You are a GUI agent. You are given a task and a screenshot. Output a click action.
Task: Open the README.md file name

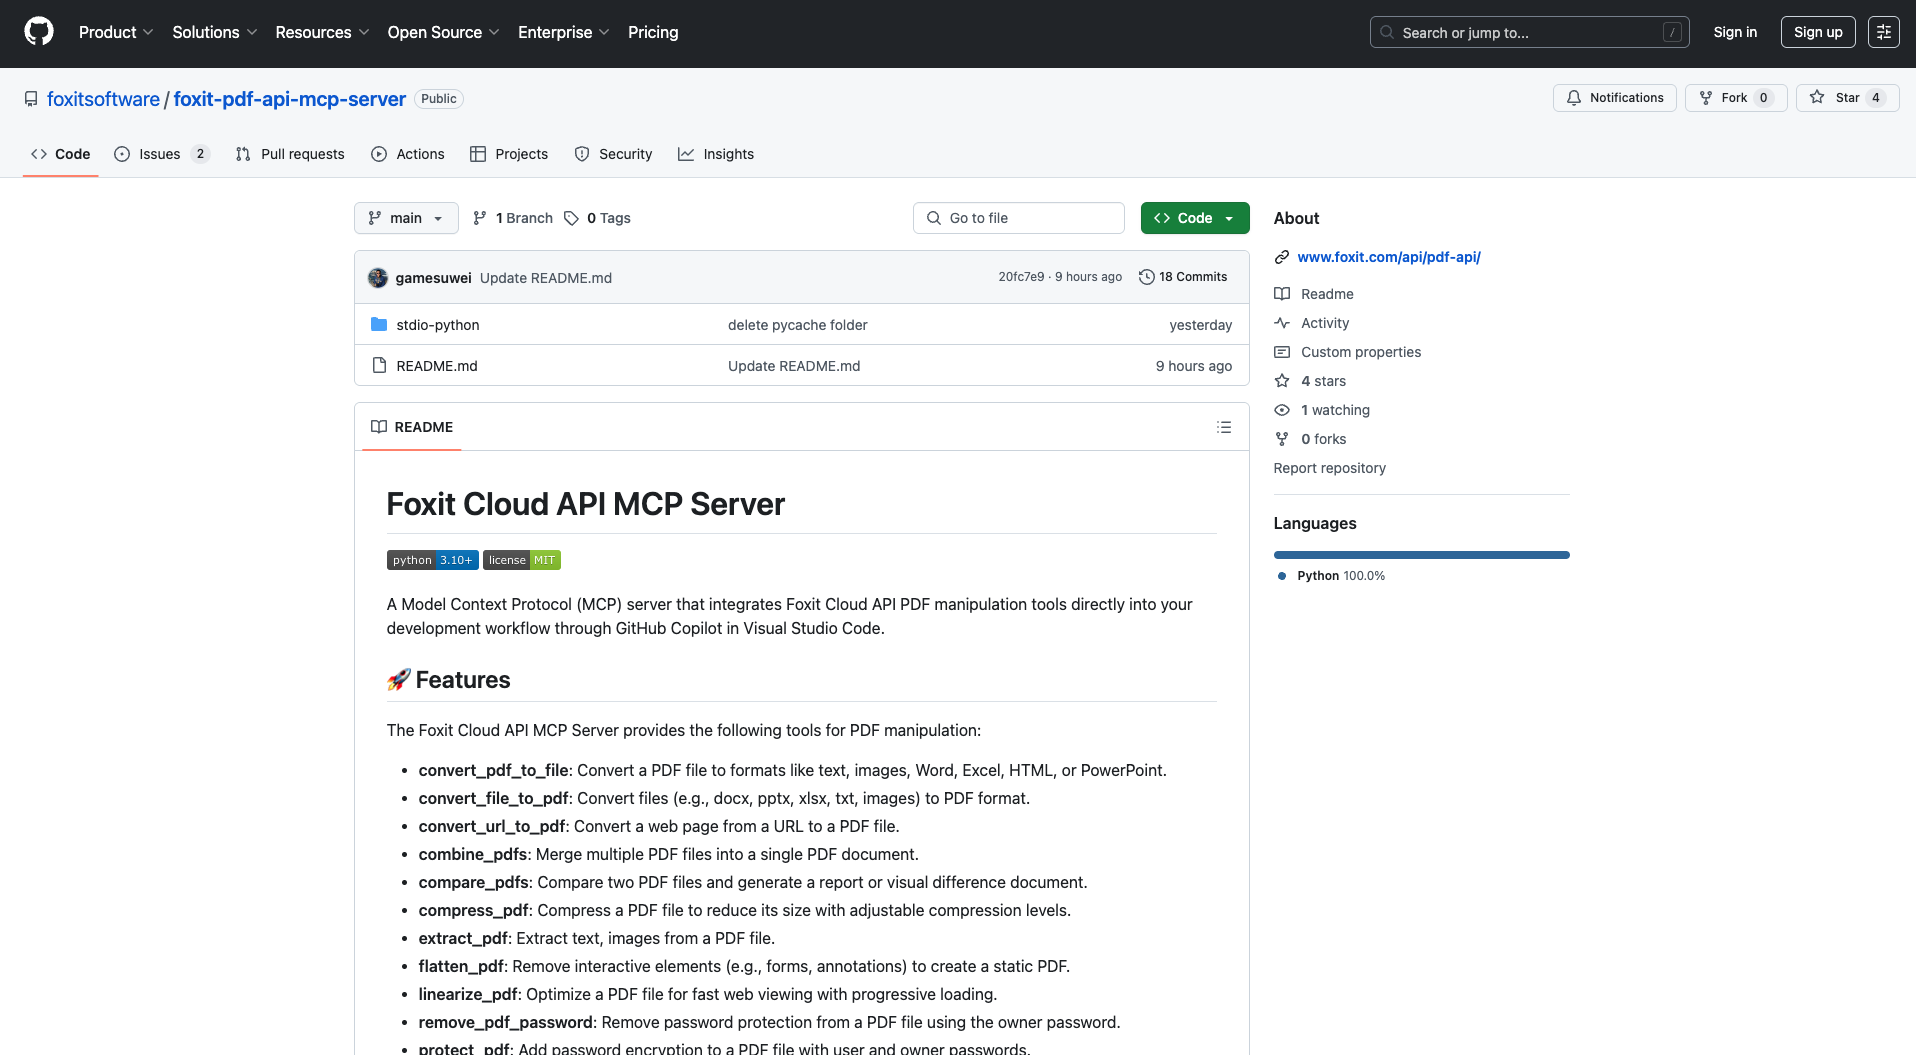(x=437, y=366)
